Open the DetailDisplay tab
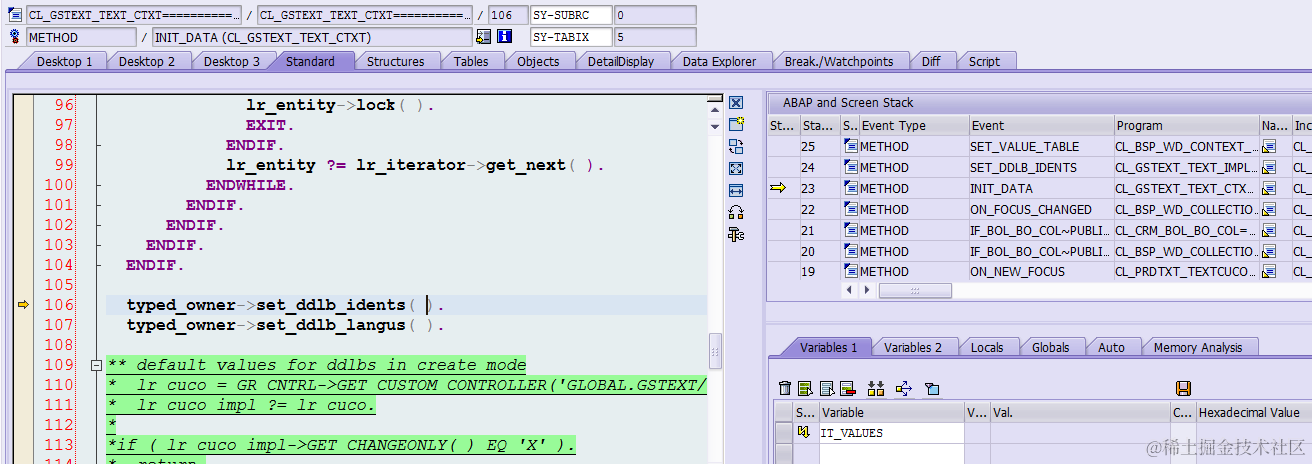Image resolution: width=1312 pixels, height=464 pixels. [620, 61]
